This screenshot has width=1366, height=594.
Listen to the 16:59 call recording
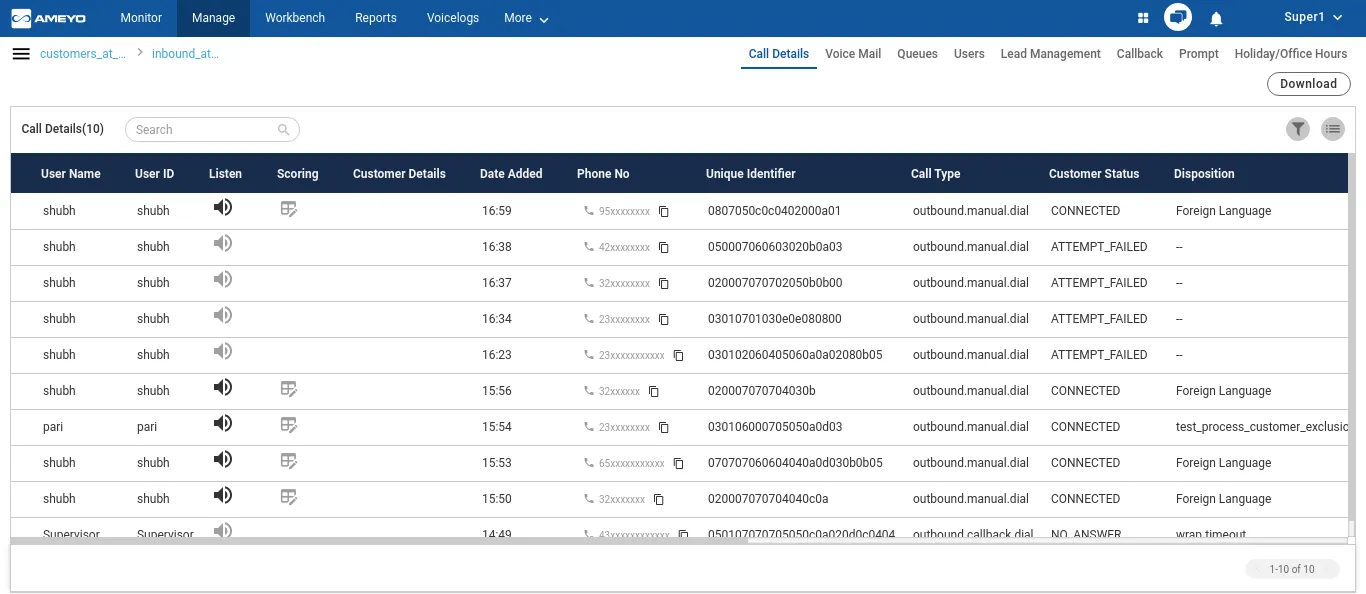pos(223,207)
